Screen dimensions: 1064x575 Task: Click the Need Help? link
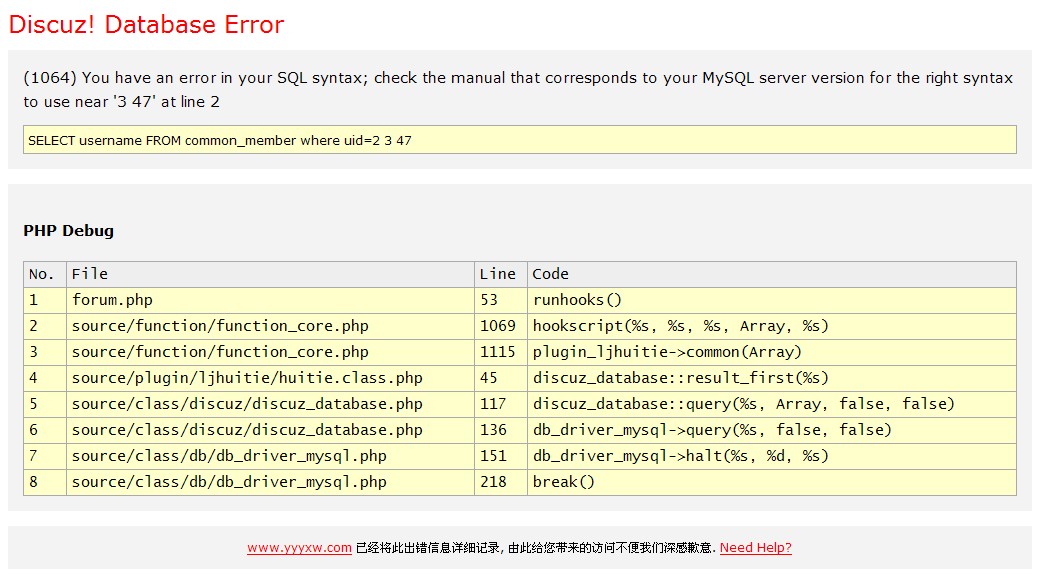click(x=755, y=548)
